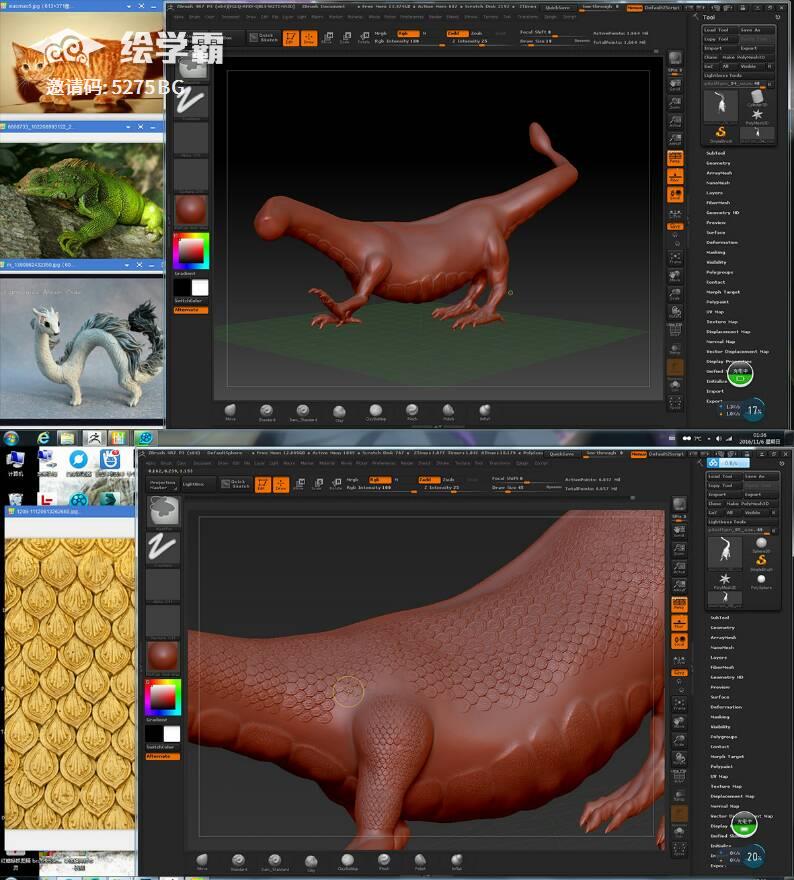The width and height of the screenshot is (794, 880).
Task: Click QuickSave in lower ZBrush title bar
Action: (561, 453)
